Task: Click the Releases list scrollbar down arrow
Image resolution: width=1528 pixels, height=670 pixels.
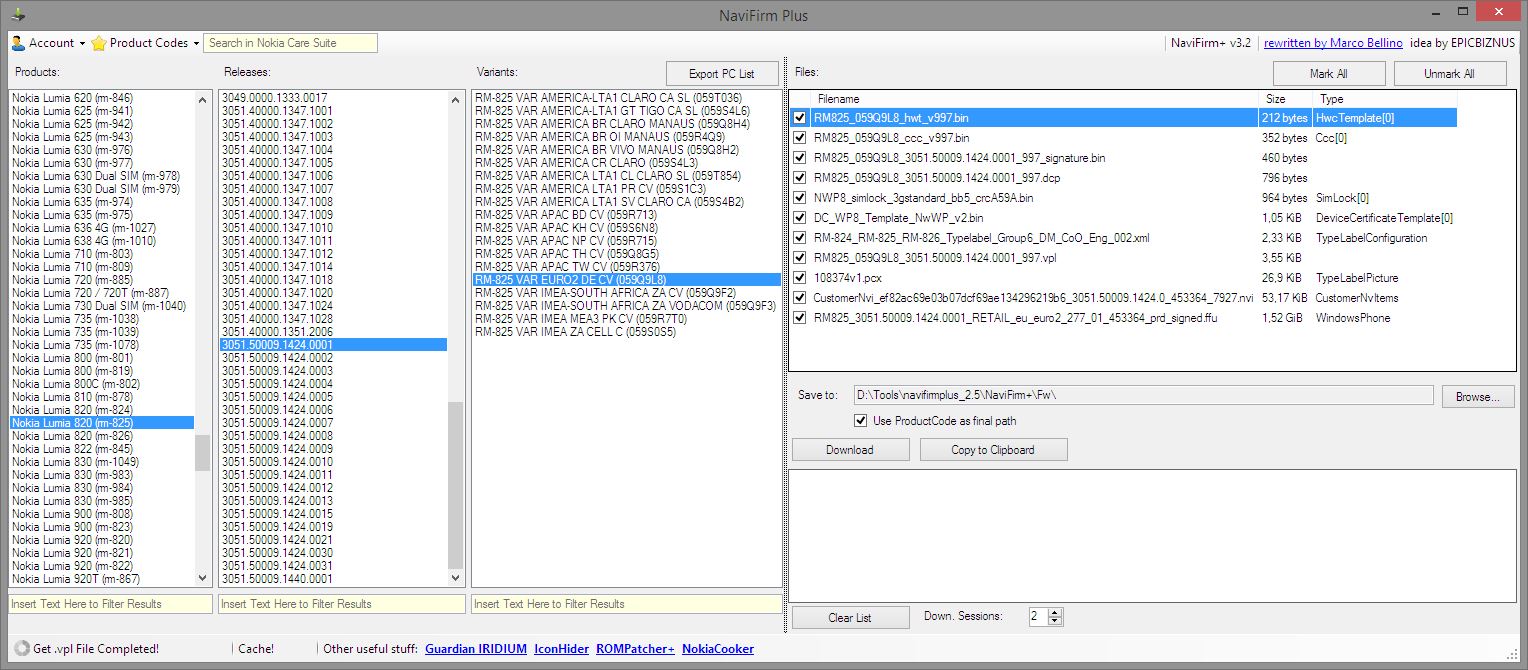Action: point(456,577)
